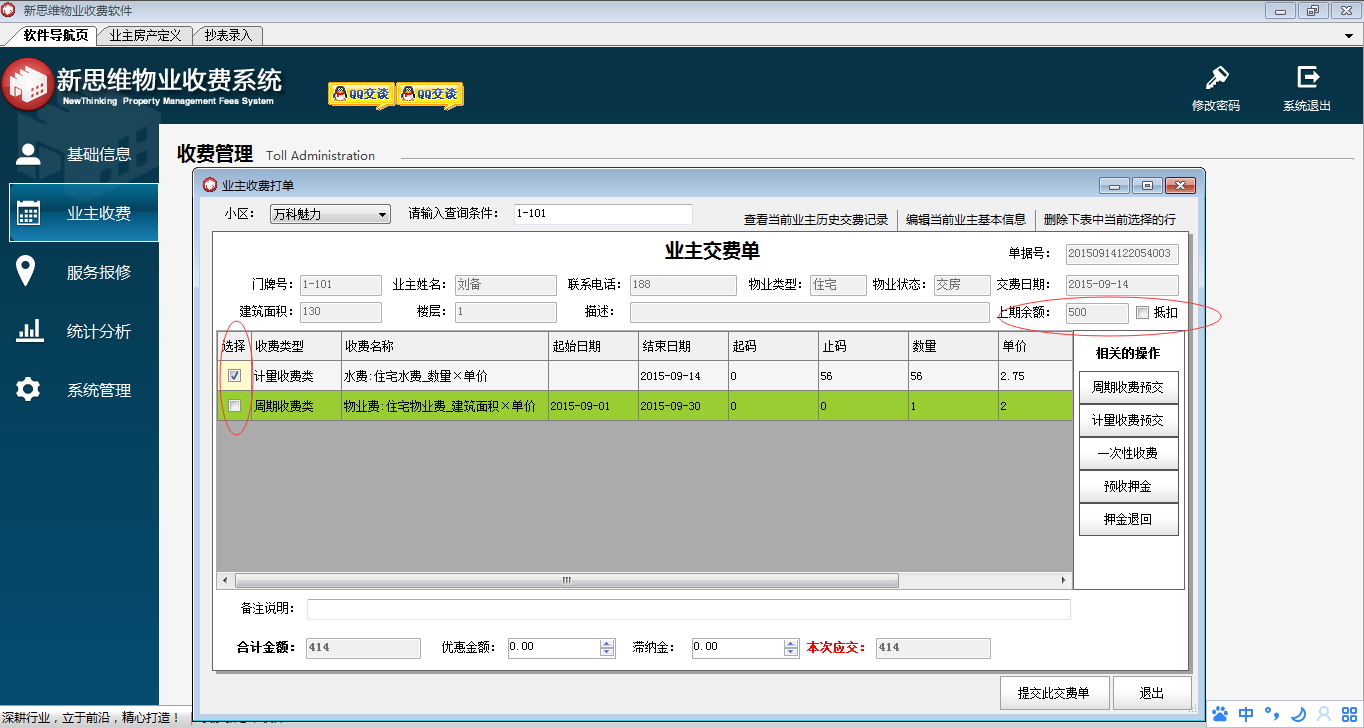The height and width of the screenshot is (728, 1364).
Task: Click the 一次性收费 button
Action: [x=1128, y=454]
